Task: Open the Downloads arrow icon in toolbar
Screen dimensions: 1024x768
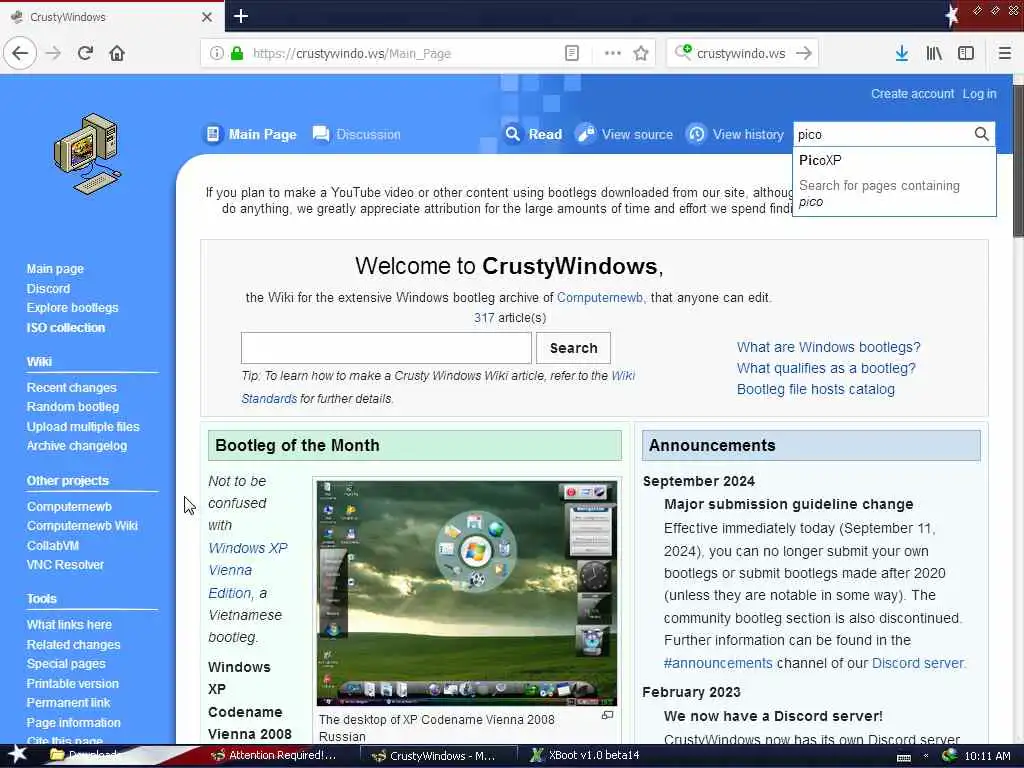Action: point(902,54)
